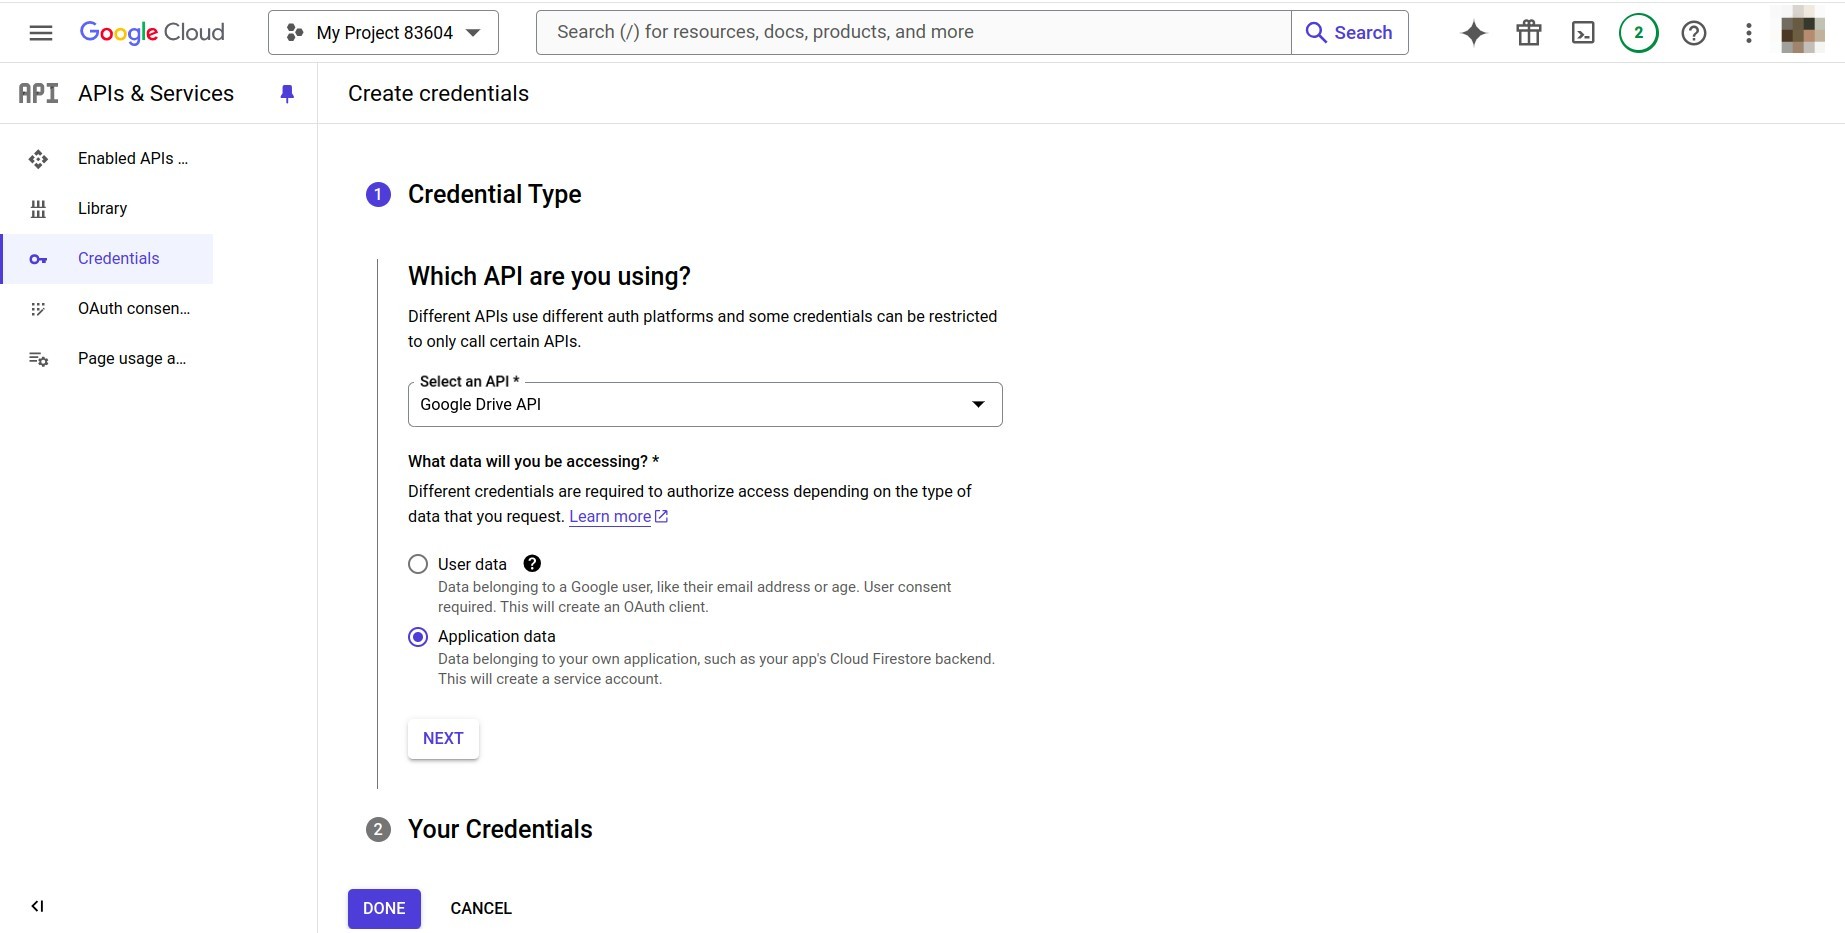The width and height of the screenshot is (1845, 933).
Task: Open the My Project 83604 project picker
Action: coord(382,32)
